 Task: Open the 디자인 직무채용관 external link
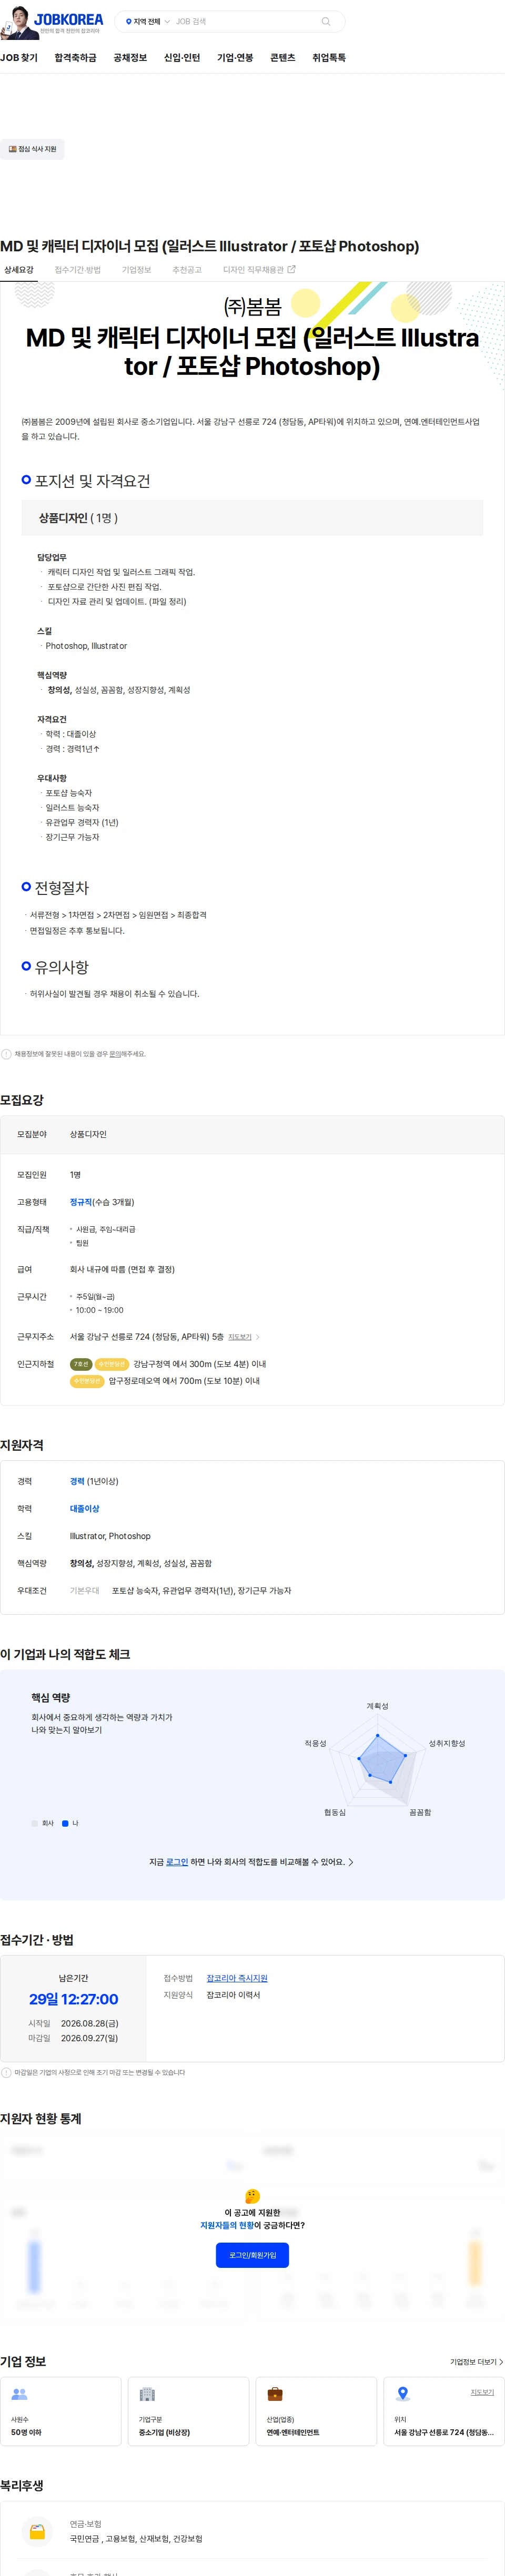coord(259,270)
